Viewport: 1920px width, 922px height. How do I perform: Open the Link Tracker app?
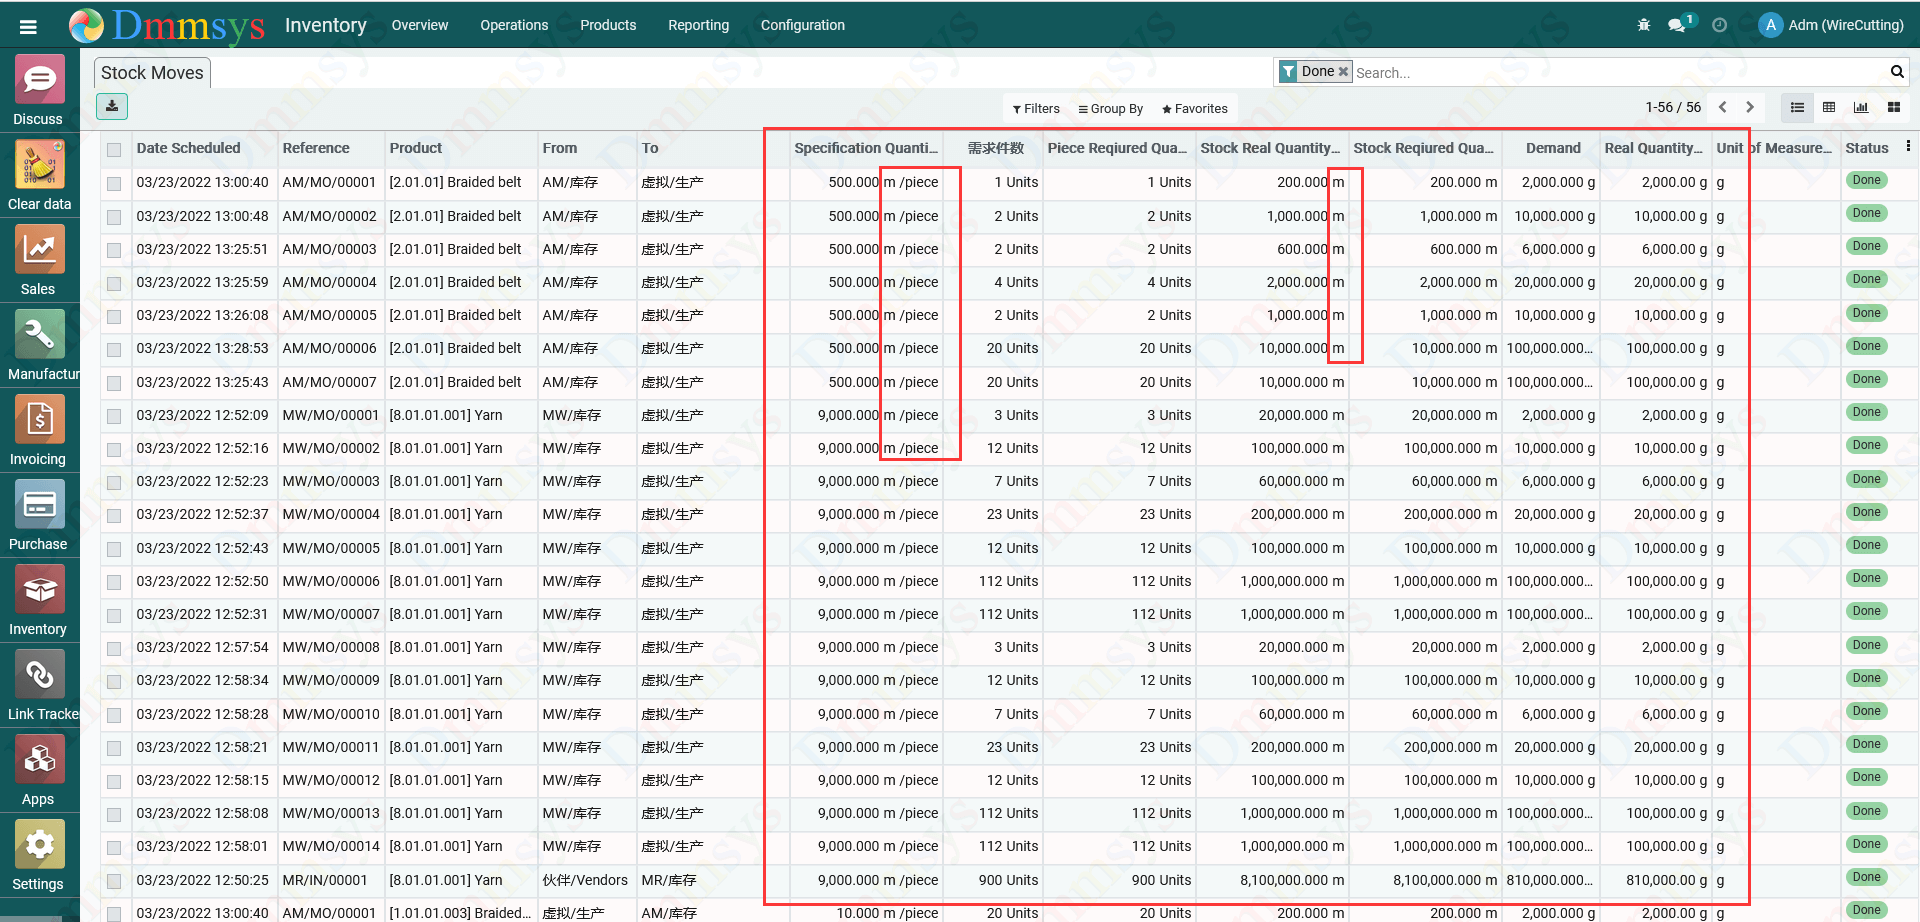pos(39,686)
